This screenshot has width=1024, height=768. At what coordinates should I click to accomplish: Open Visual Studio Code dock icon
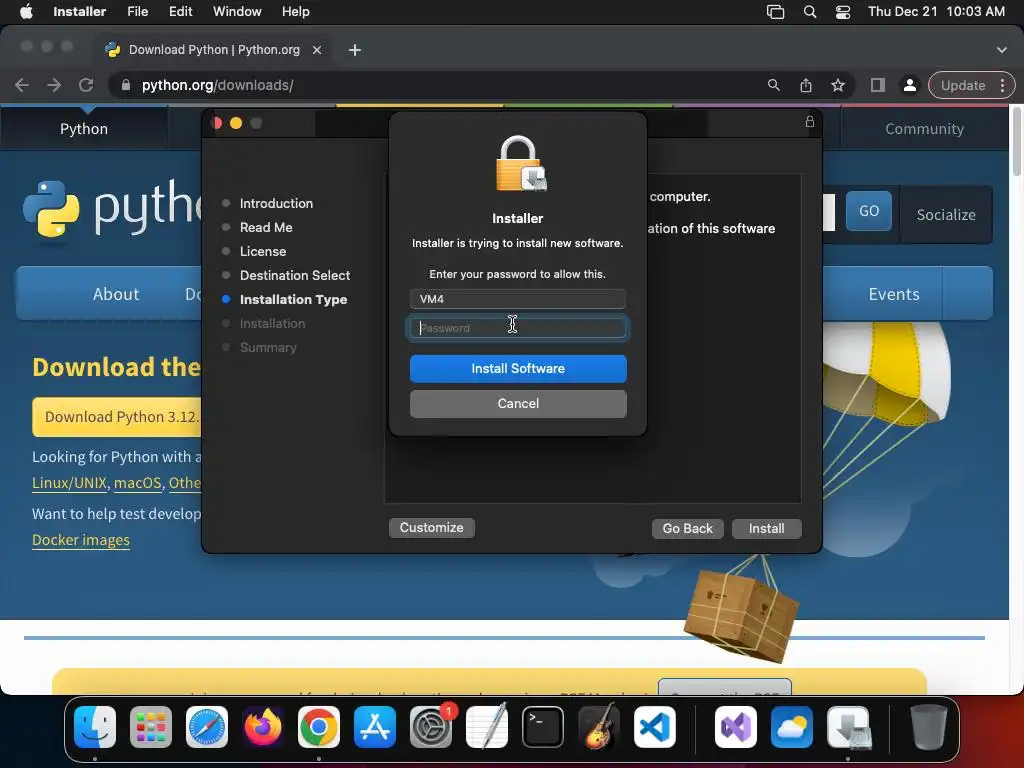pos(655,727)
